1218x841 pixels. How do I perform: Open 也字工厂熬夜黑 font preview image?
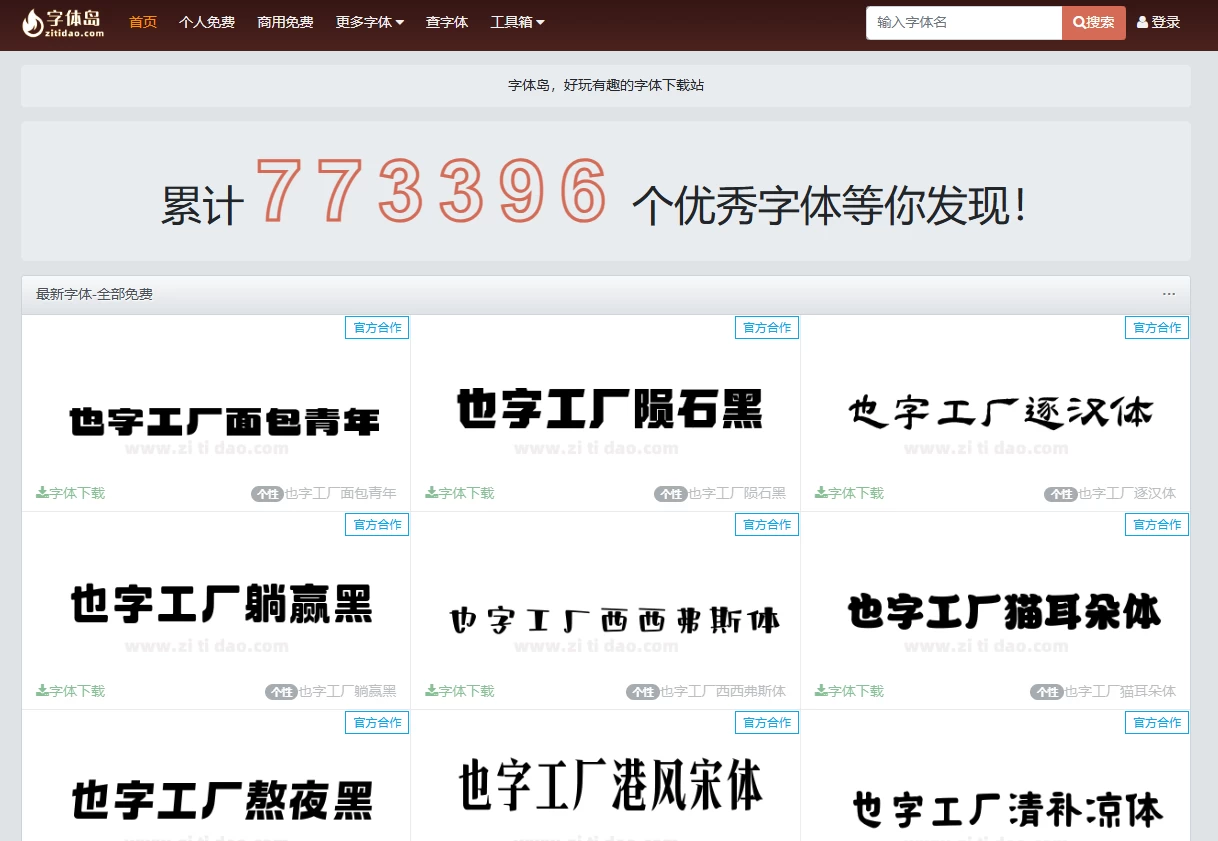(222, 802)
